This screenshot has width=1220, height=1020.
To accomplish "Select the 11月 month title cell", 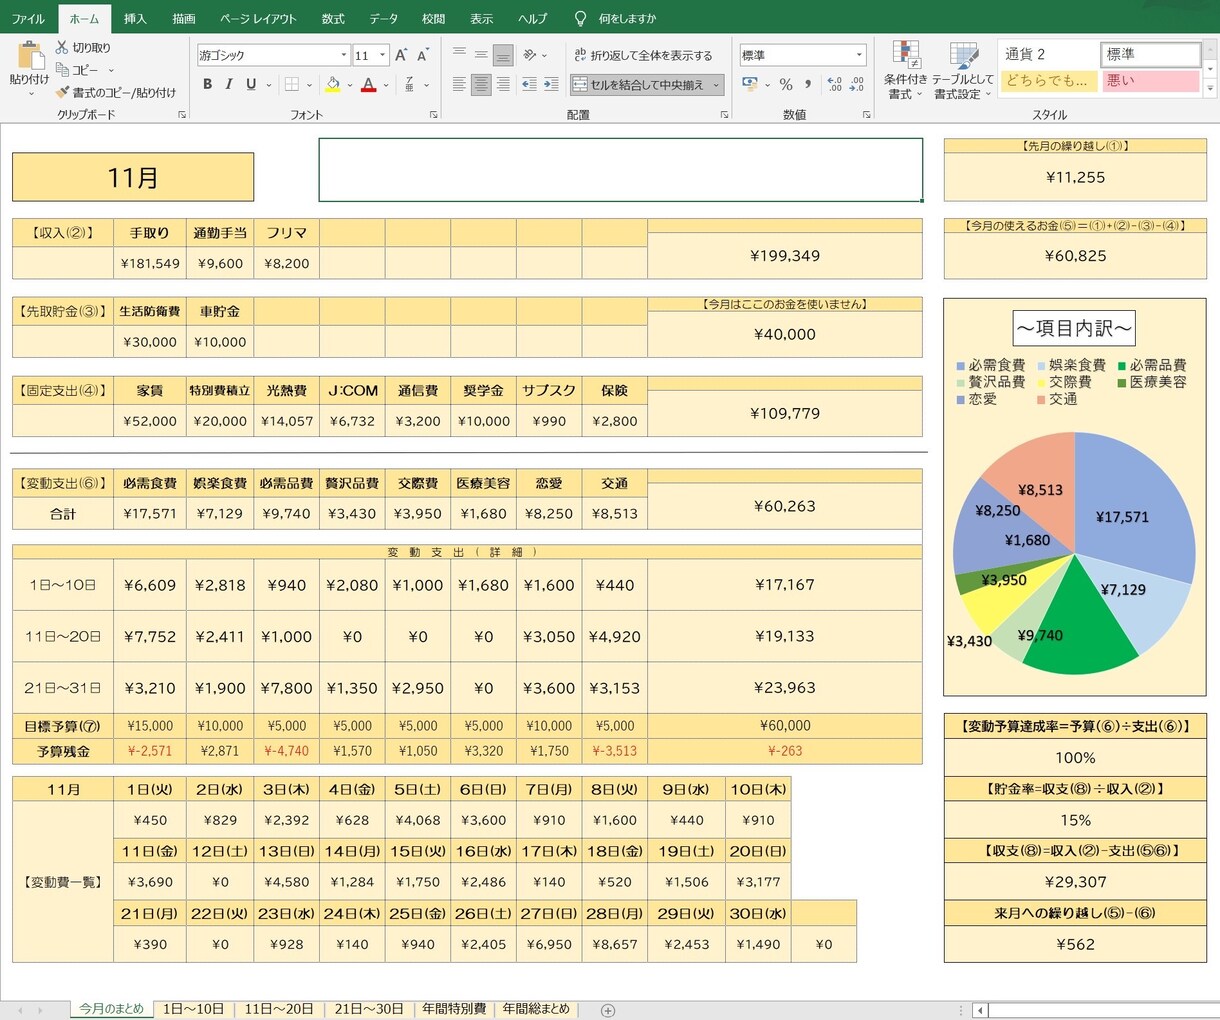I will point(133,177).
